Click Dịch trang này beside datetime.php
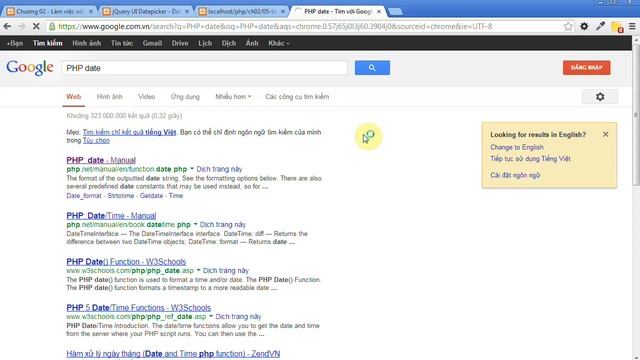Viewport: 640px width, 360px height. coord(223,224)
